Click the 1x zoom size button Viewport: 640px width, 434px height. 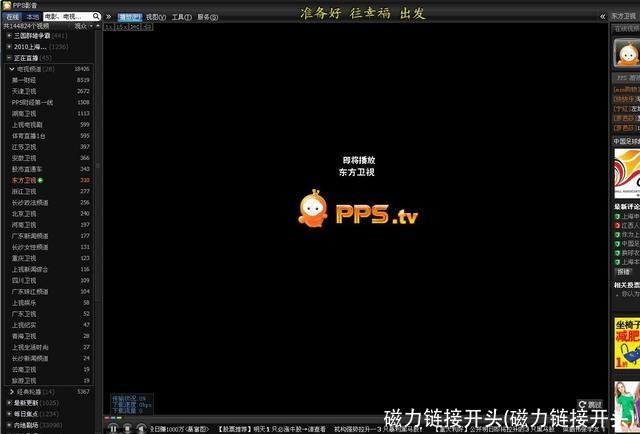(x=109, y=27)
